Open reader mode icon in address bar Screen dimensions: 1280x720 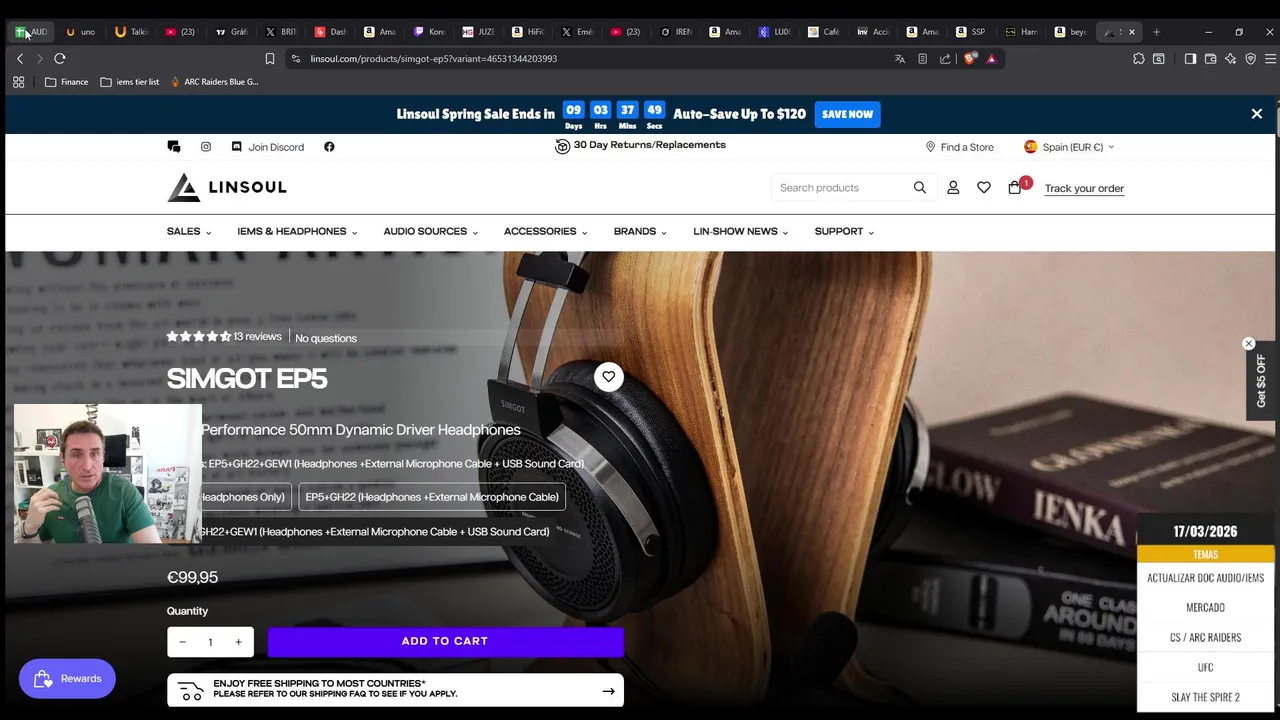922,59
